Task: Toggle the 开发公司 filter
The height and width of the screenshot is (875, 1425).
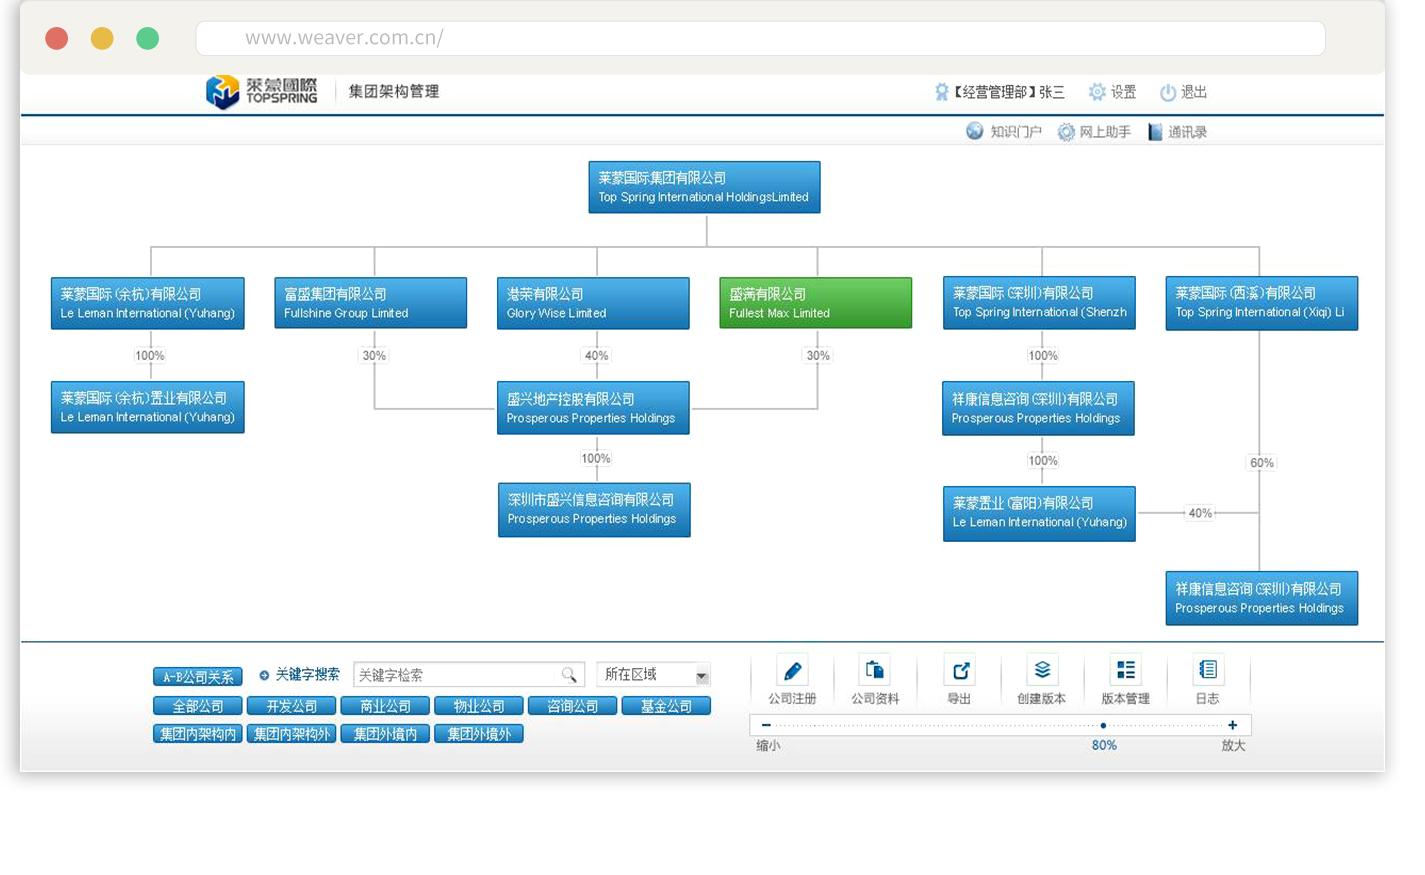Action: (291, 706)
